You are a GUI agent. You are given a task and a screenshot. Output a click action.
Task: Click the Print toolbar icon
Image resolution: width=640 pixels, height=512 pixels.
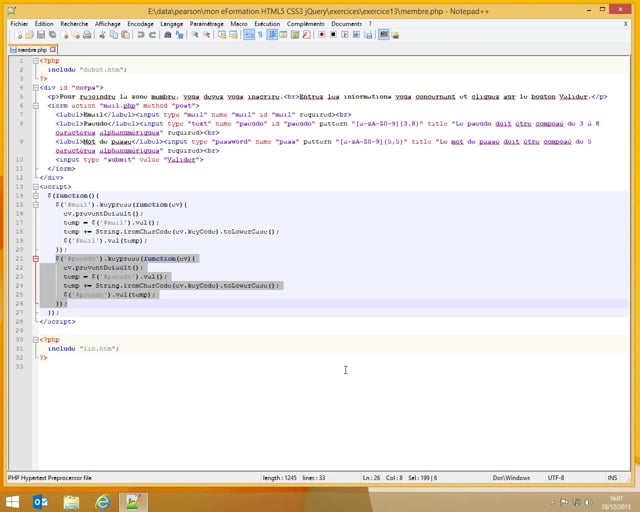point(87,35)
